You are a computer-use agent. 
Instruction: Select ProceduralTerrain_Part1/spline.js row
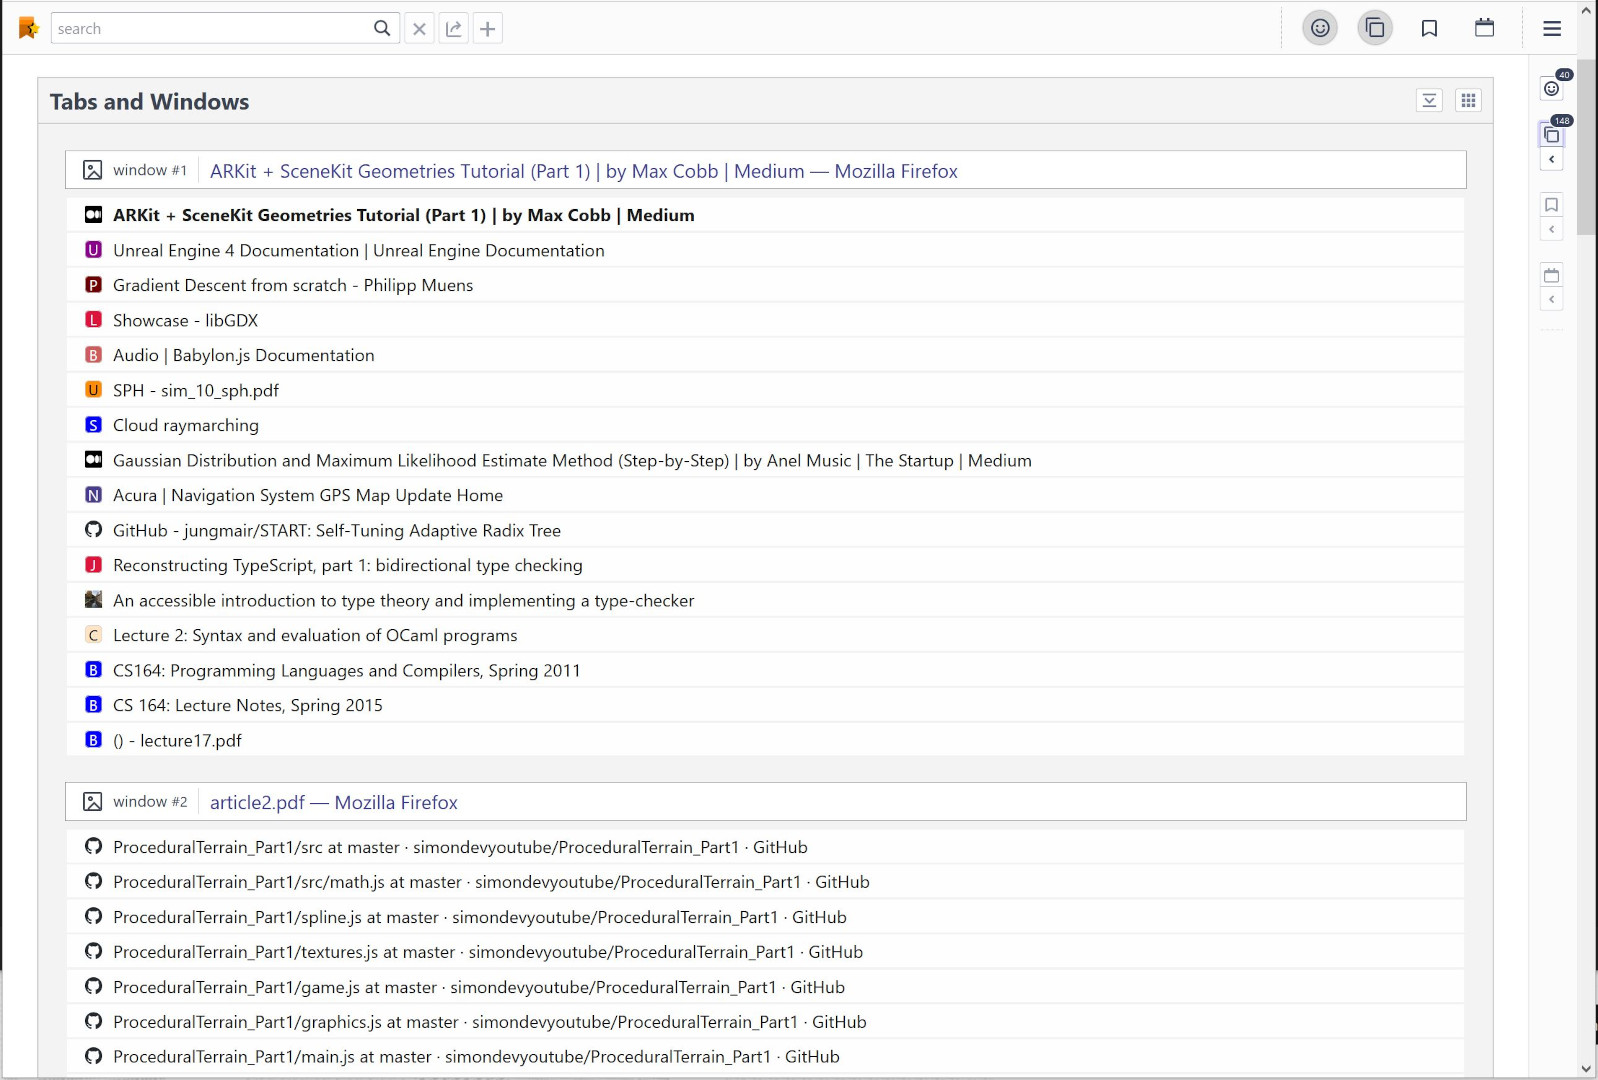pos(766,917)
